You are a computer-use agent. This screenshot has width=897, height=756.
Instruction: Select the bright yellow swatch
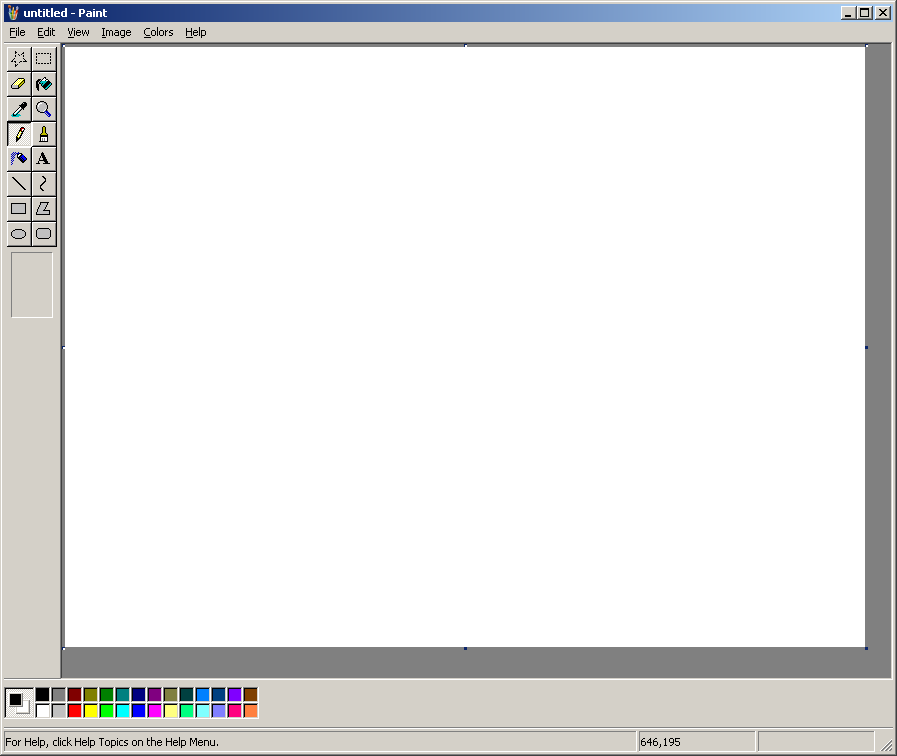coord(90,711)
